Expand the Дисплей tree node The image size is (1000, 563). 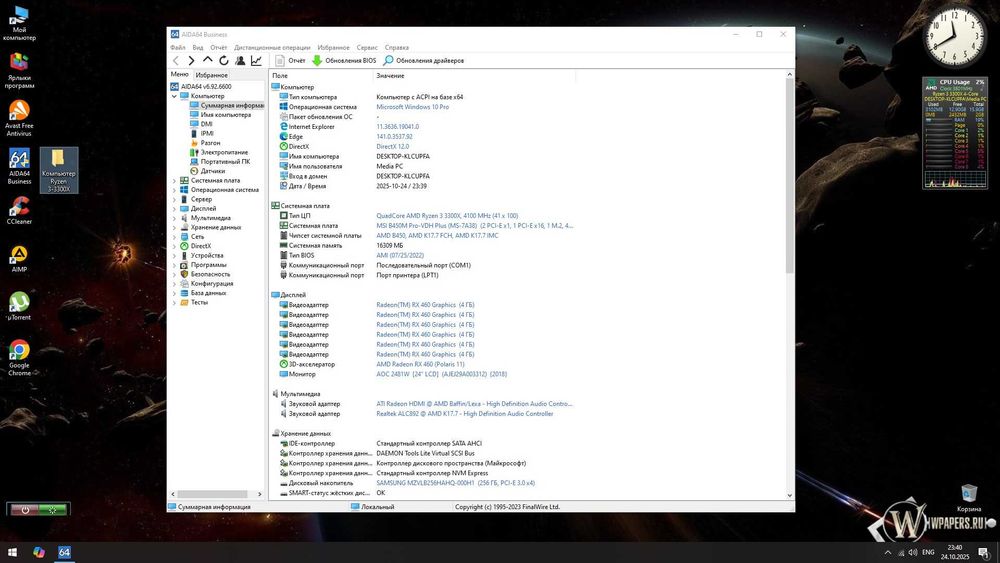coord(174,208)
